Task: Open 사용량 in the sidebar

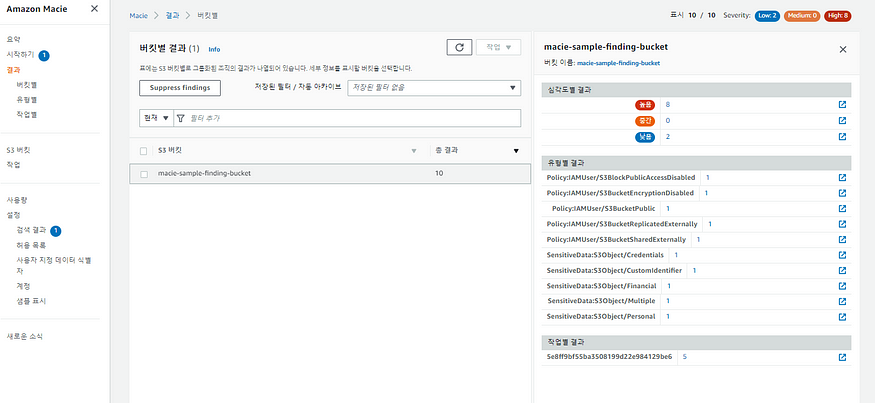Action: point(17,200)
